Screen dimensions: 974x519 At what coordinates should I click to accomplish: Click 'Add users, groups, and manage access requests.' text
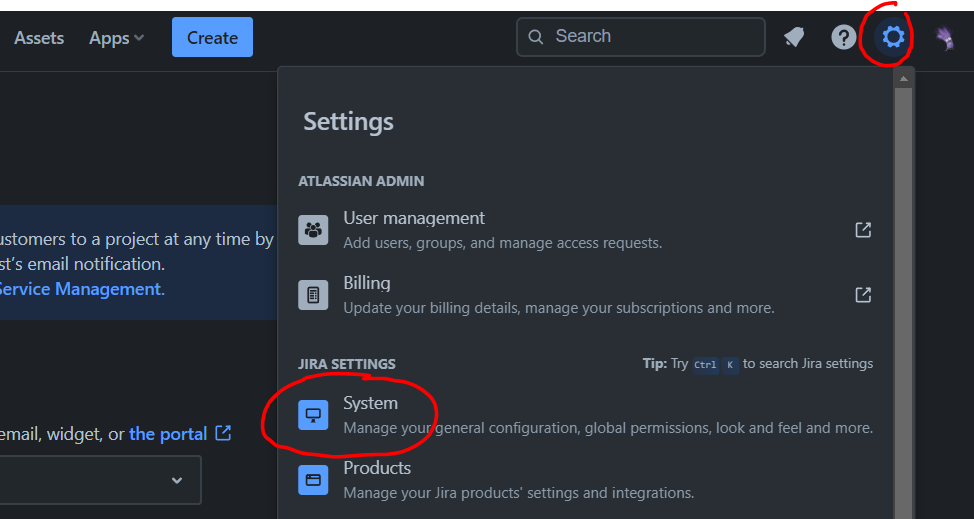click(503, 243)
